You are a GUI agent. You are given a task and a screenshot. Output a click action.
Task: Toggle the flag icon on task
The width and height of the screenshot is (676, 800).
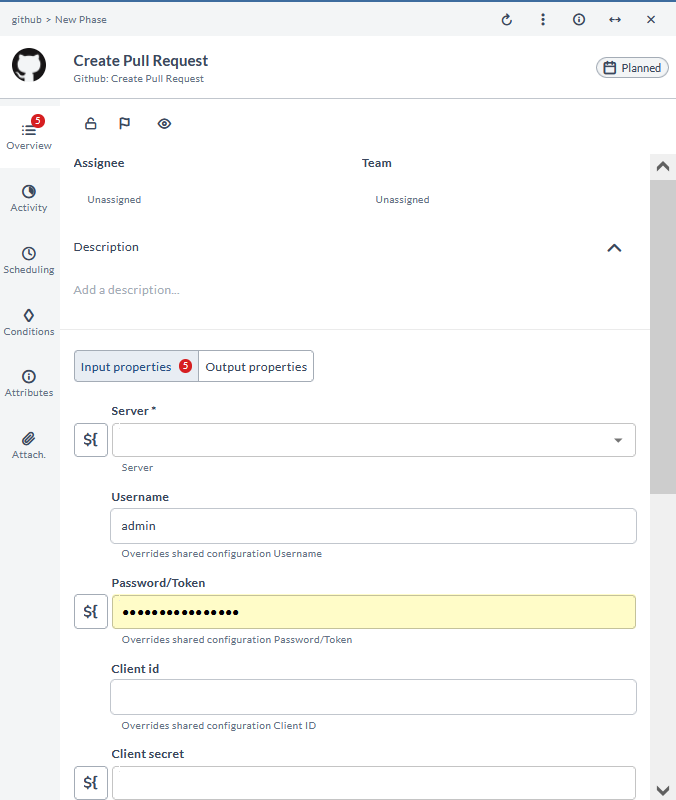[x=124, y=123]
